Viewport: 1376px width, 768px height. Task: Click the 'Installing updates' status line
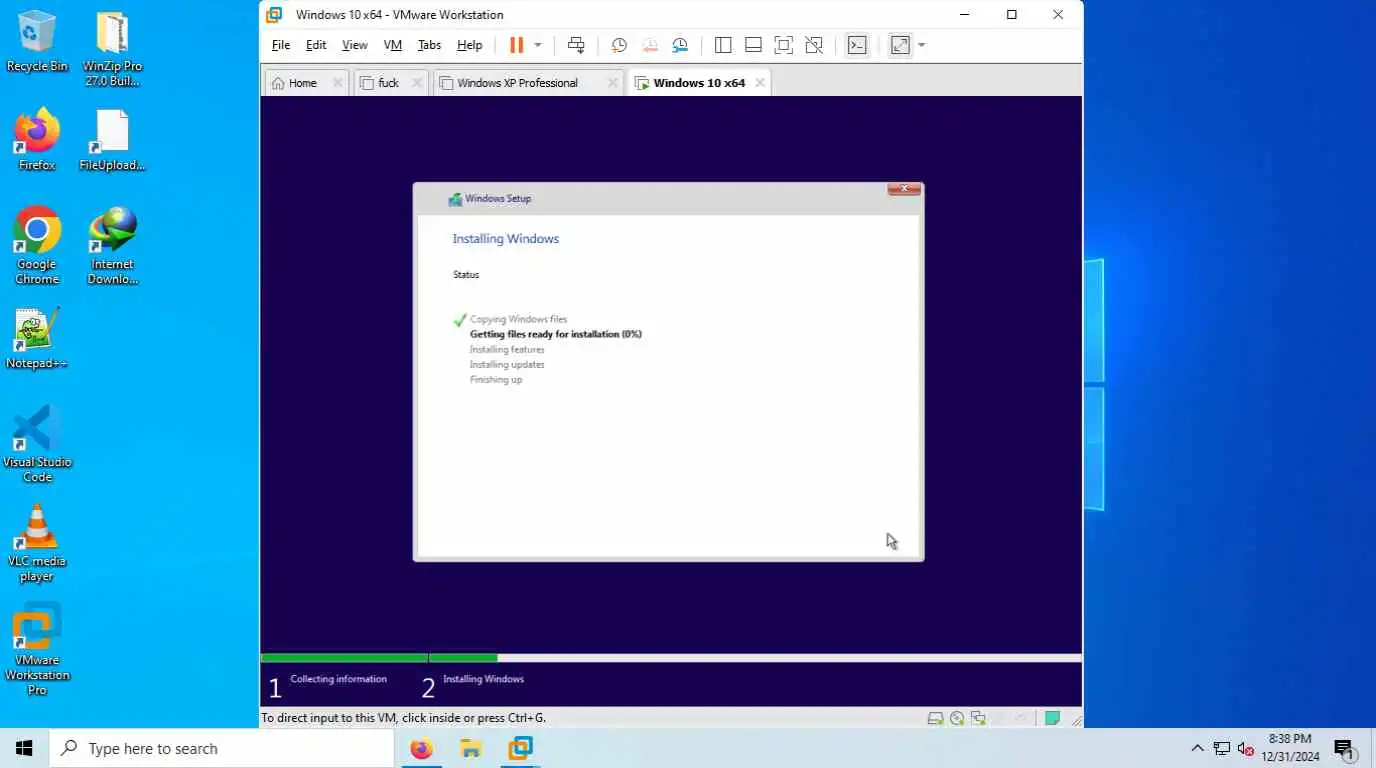click(x=507, y=364)
